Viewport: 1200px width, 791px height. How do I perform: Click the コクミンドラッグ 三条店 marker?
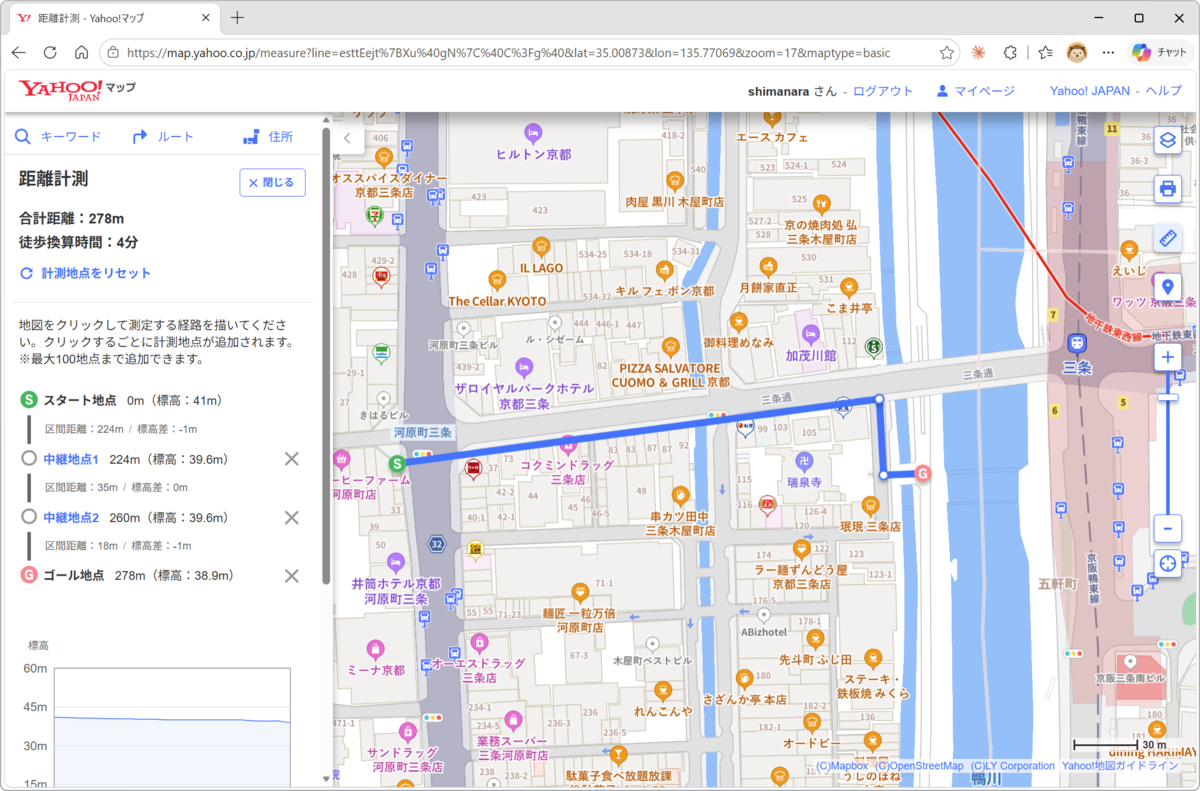coord(568,445)
